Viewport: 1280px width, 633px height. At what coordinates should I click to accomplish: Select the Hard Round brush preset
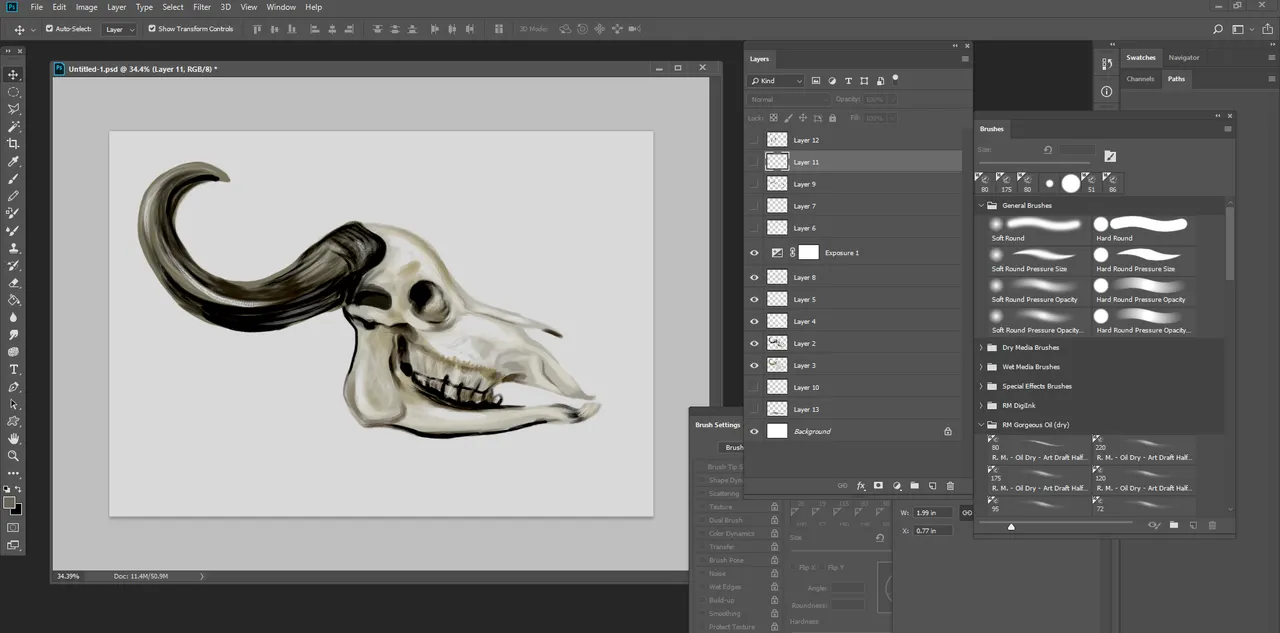(x=1144, y=229)
